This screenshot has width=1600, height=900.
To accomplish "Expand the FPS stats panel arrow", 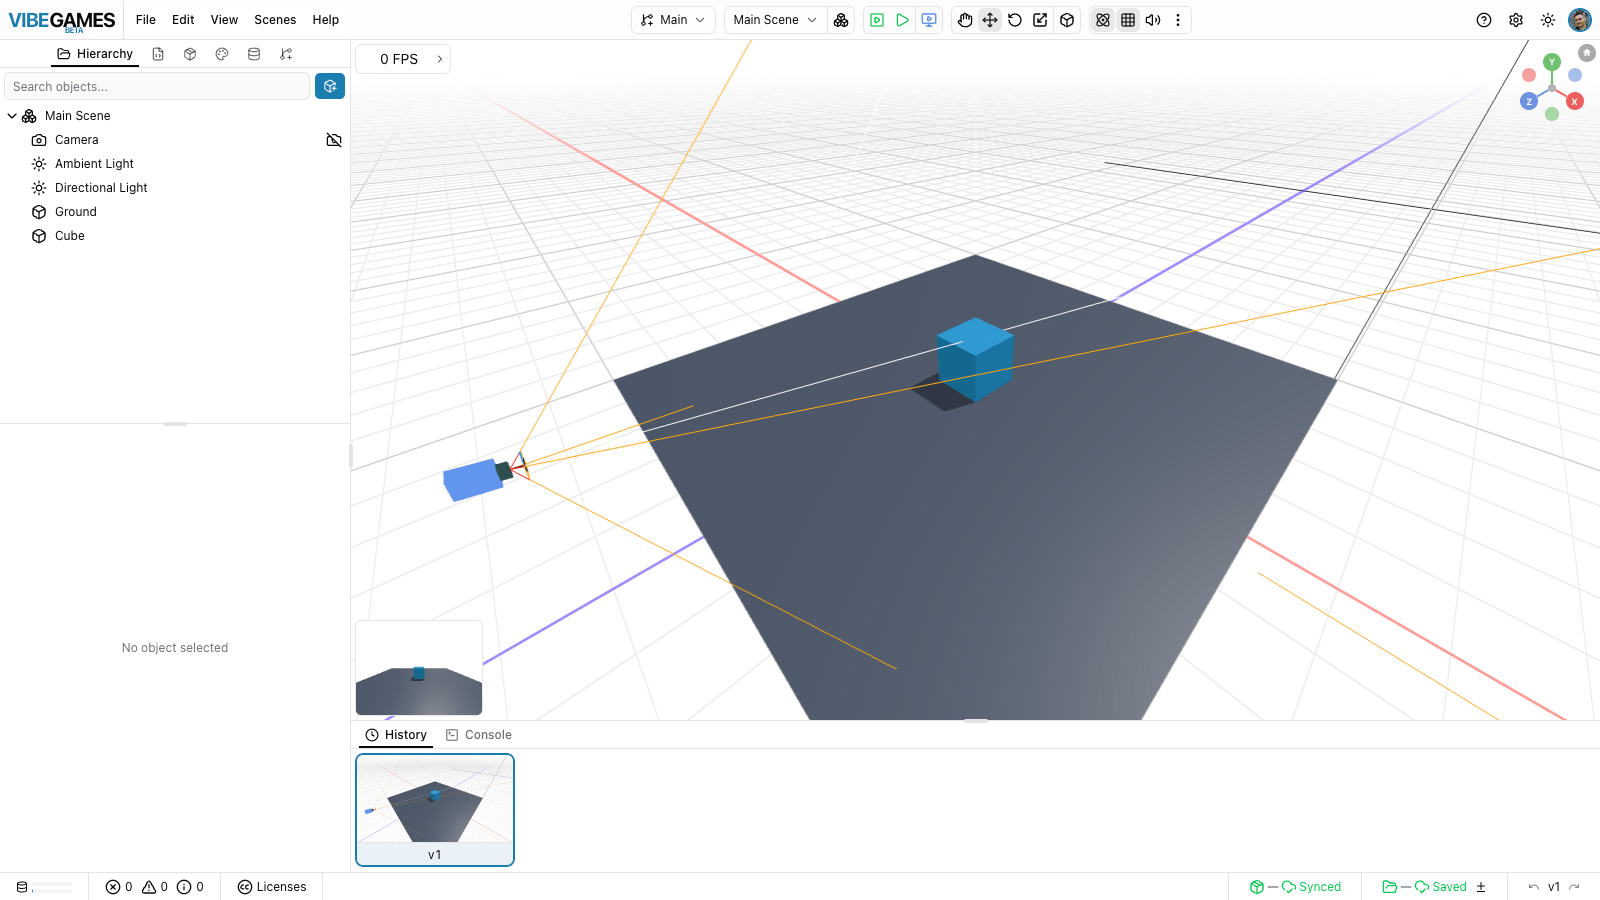I will pyautogui.click(x=440, y=59).
